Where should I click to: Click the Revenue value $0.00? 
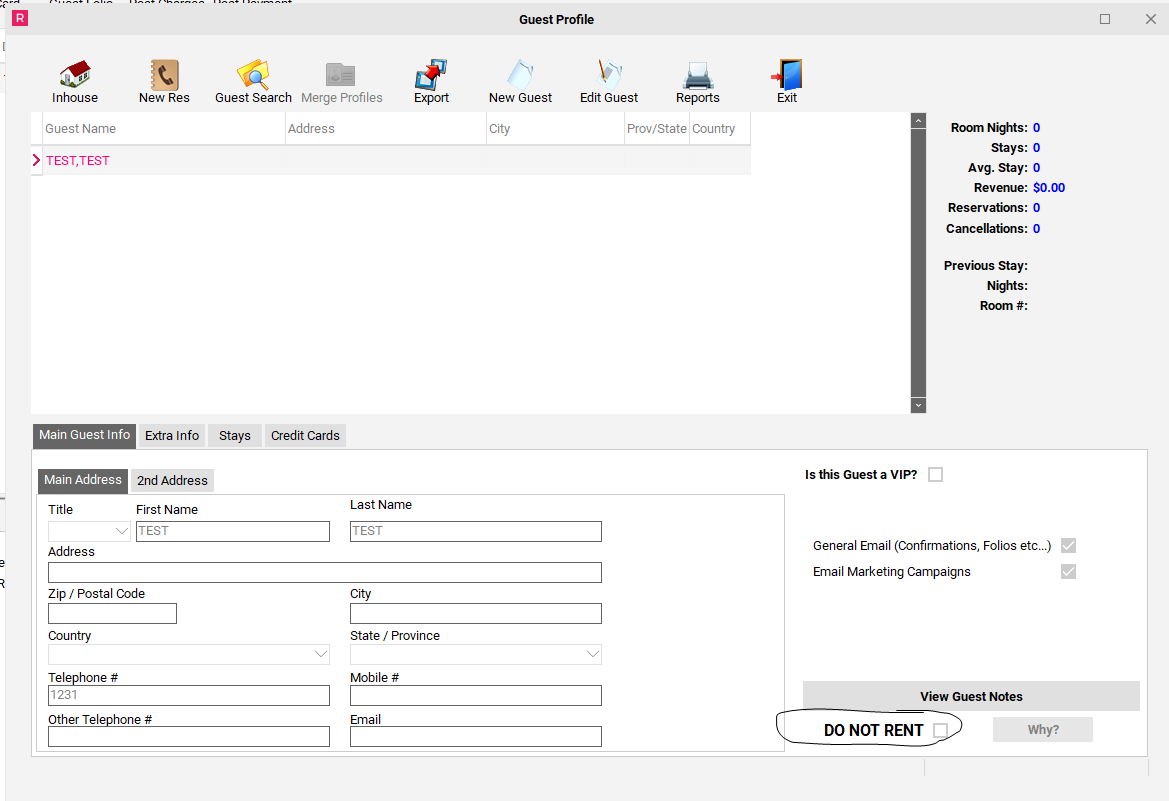pos(1049,188)
